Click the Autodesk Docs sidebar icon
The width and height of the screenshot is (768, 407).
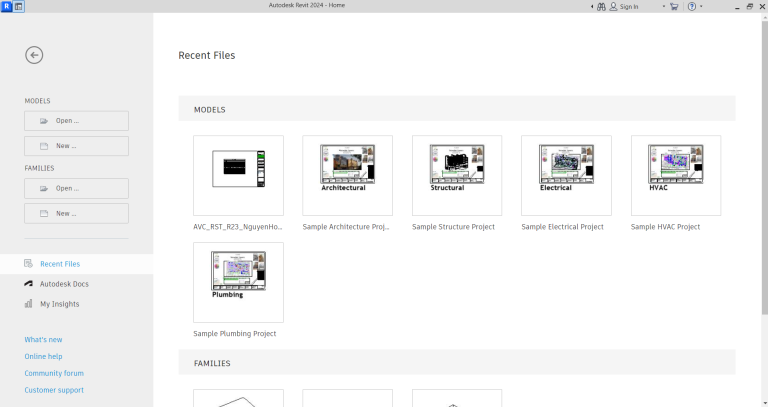pos(29,284)
